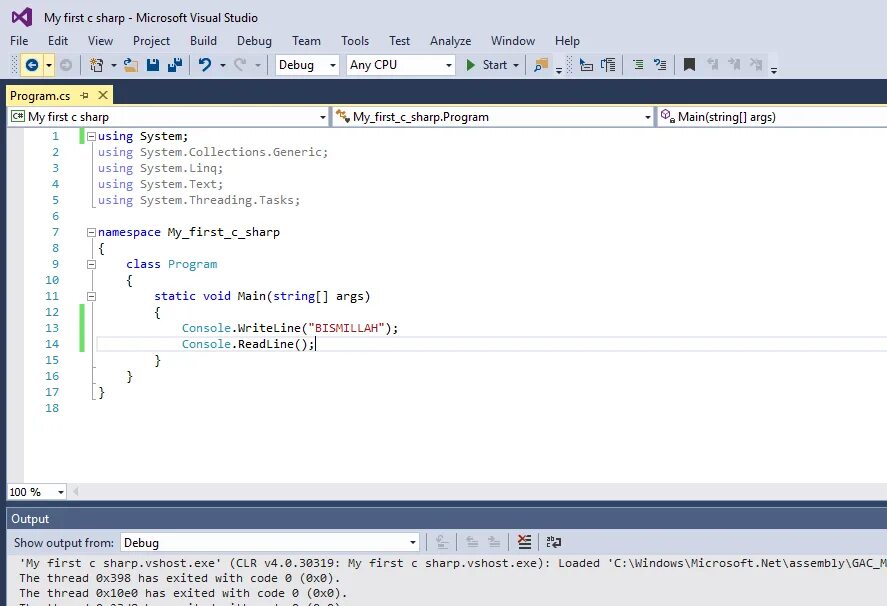The width and height of the screenshot is (887, 606).
Task: Click the Save All multi-floppy icon
Action: click(175, 65)
